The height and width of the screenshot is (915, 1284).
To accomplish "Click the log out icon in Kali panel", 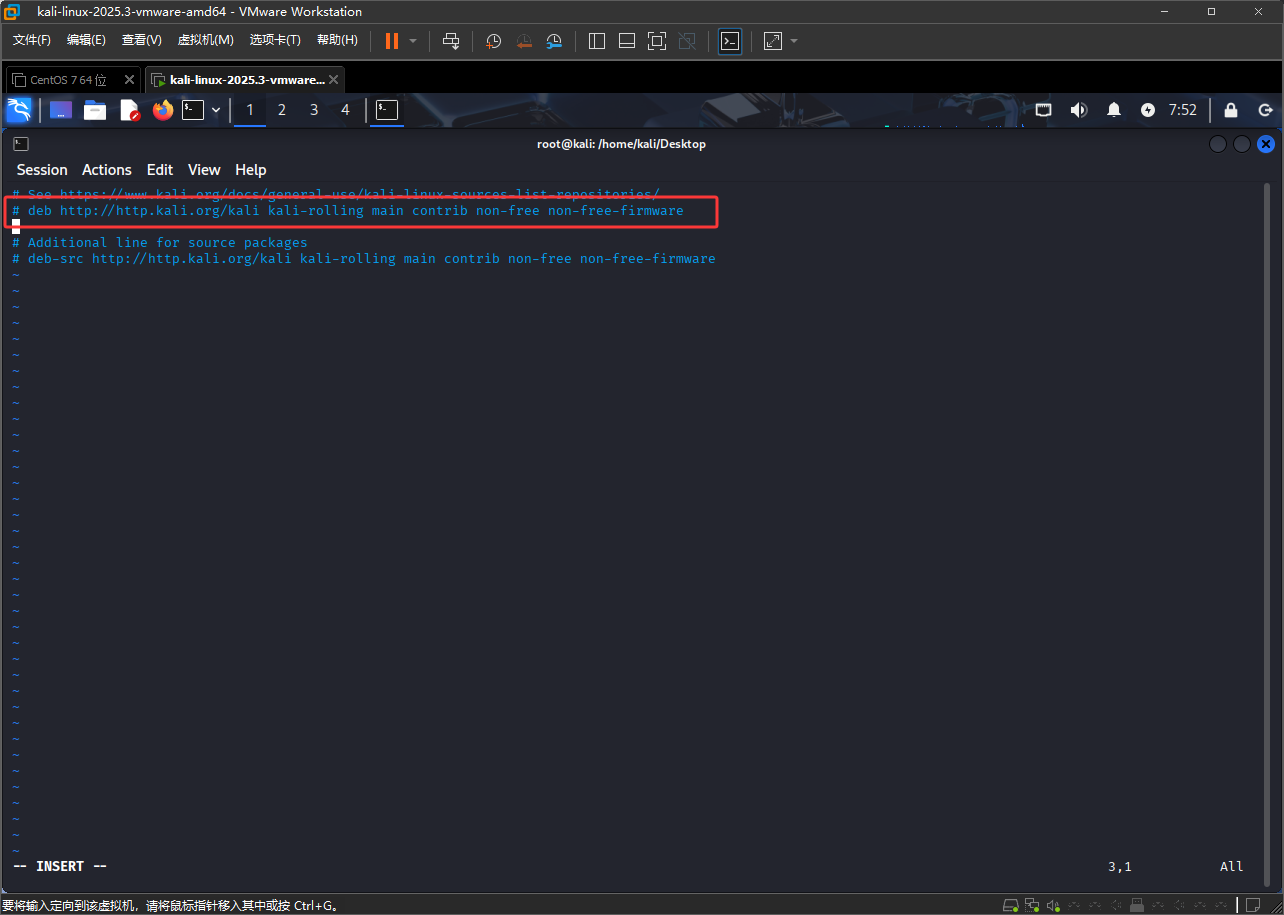I will pos(1265,110).
